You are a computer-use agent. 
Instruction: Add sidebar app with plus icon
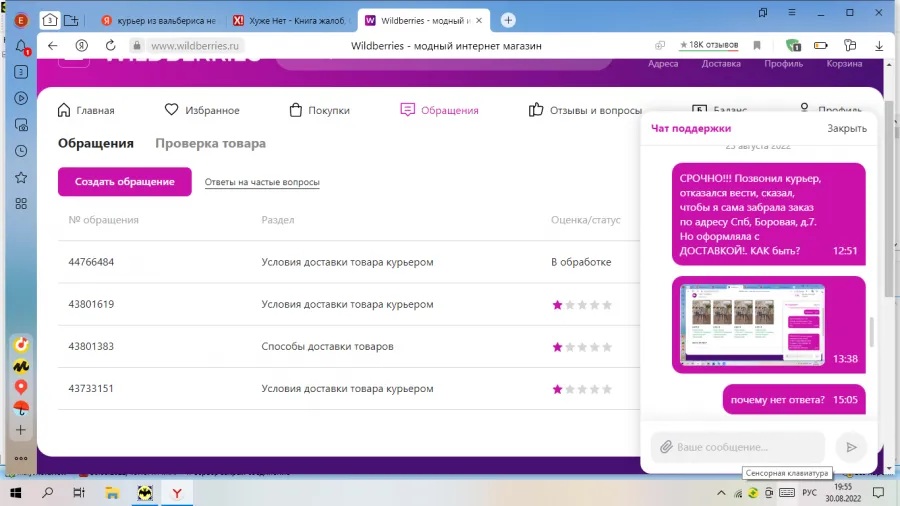pos(21,430)
